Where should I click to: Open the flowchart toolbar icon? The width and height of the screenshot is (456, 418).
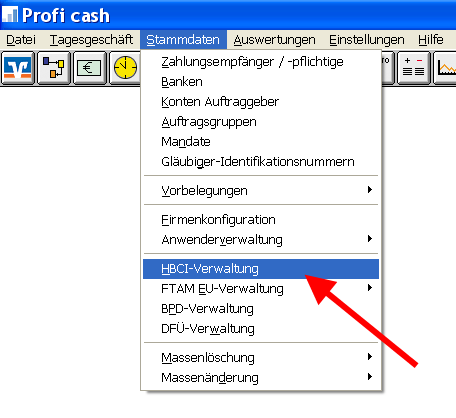click(54, 68)
